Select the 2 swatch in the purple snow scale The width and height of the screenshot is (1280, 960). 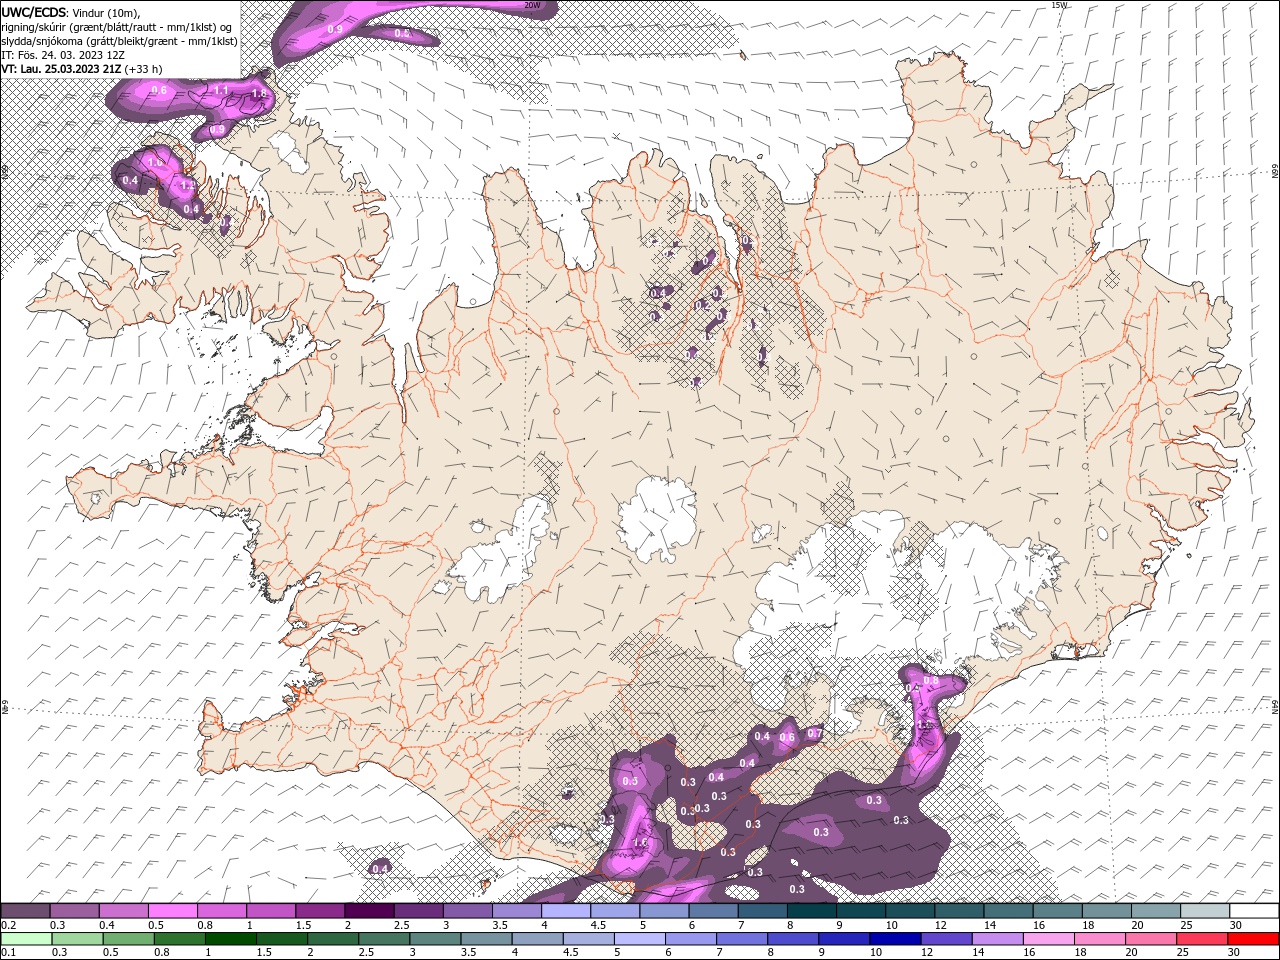(369, 910)
